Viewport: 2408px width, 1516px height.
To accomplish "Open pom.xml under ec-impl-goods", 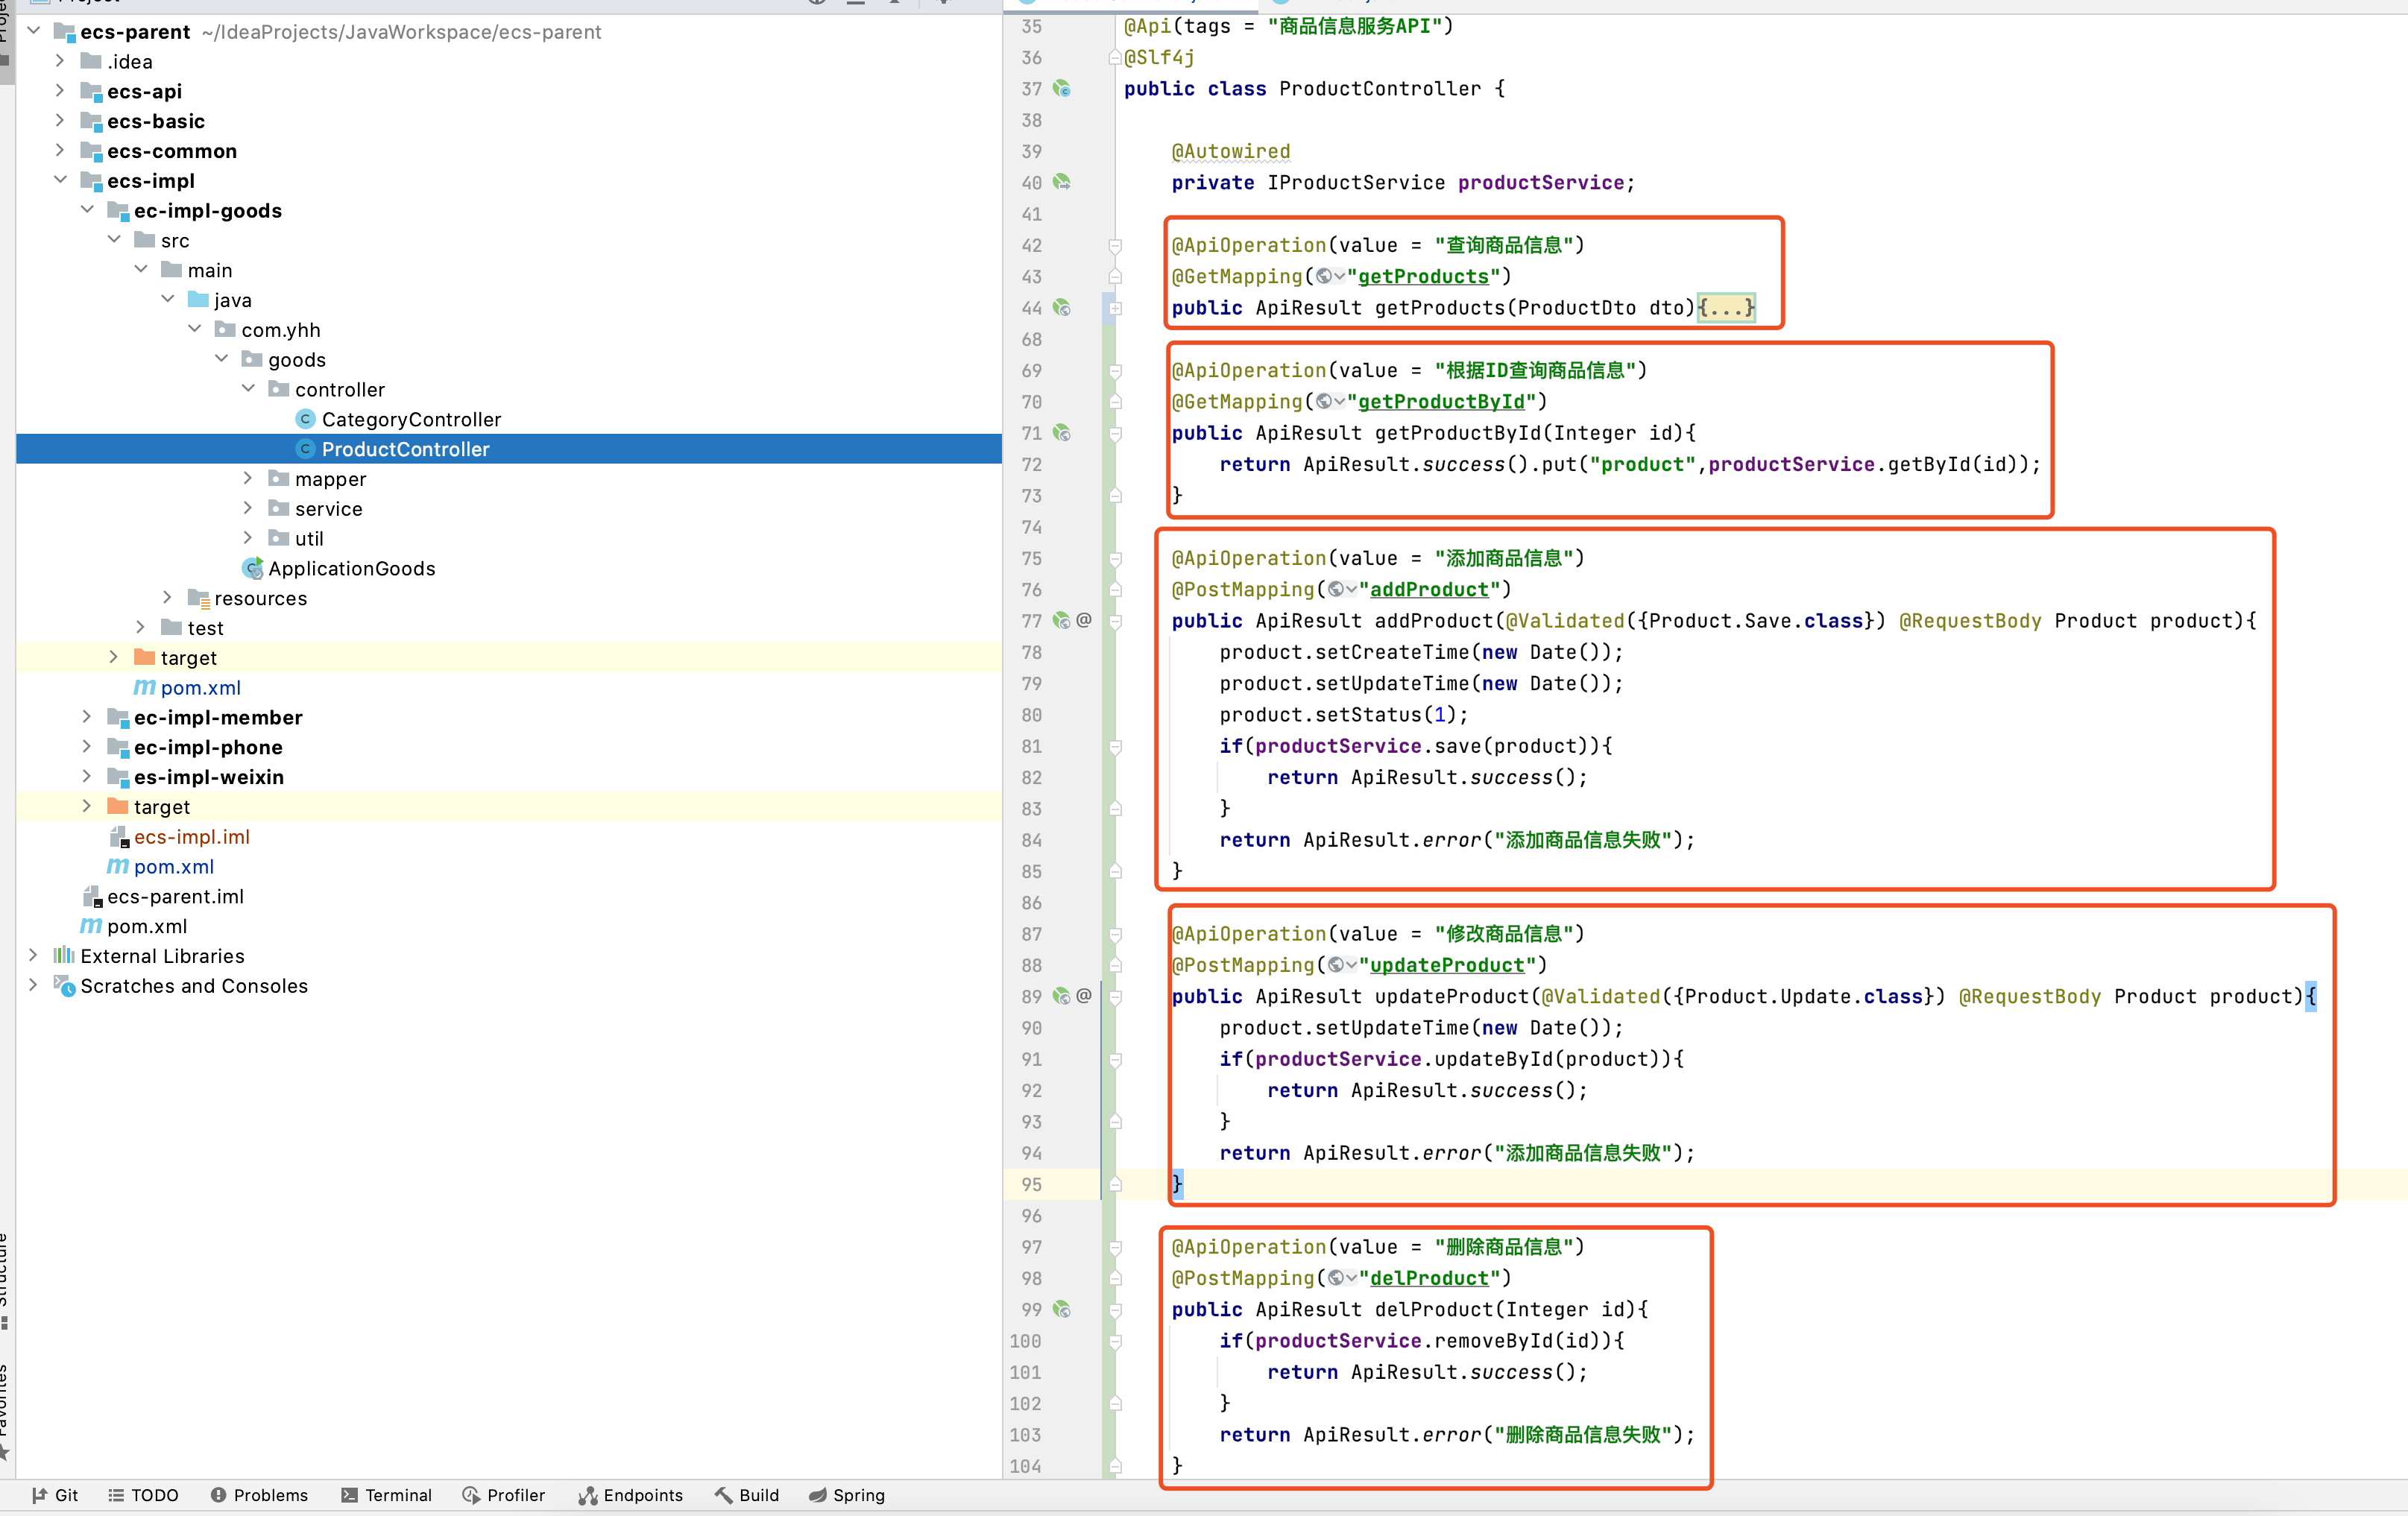I will point(200,688).
